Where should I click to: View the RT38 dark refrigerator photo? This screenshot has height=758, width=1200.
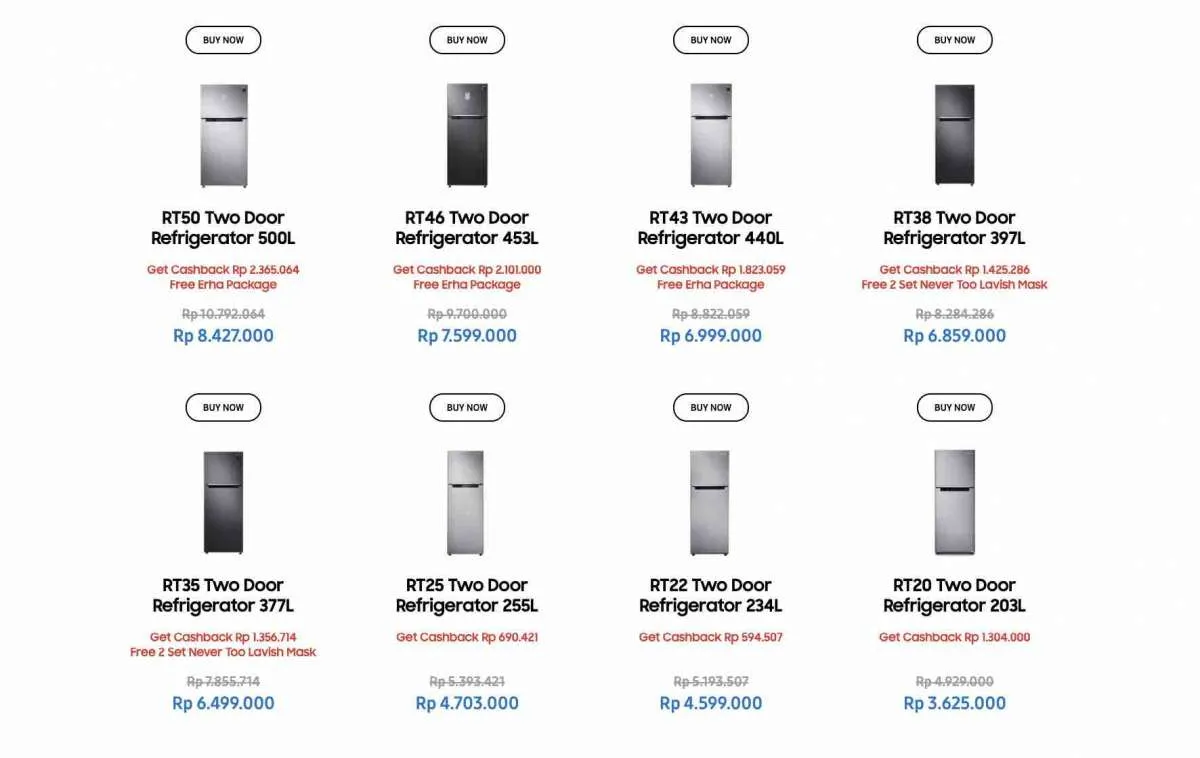[954, 135]
